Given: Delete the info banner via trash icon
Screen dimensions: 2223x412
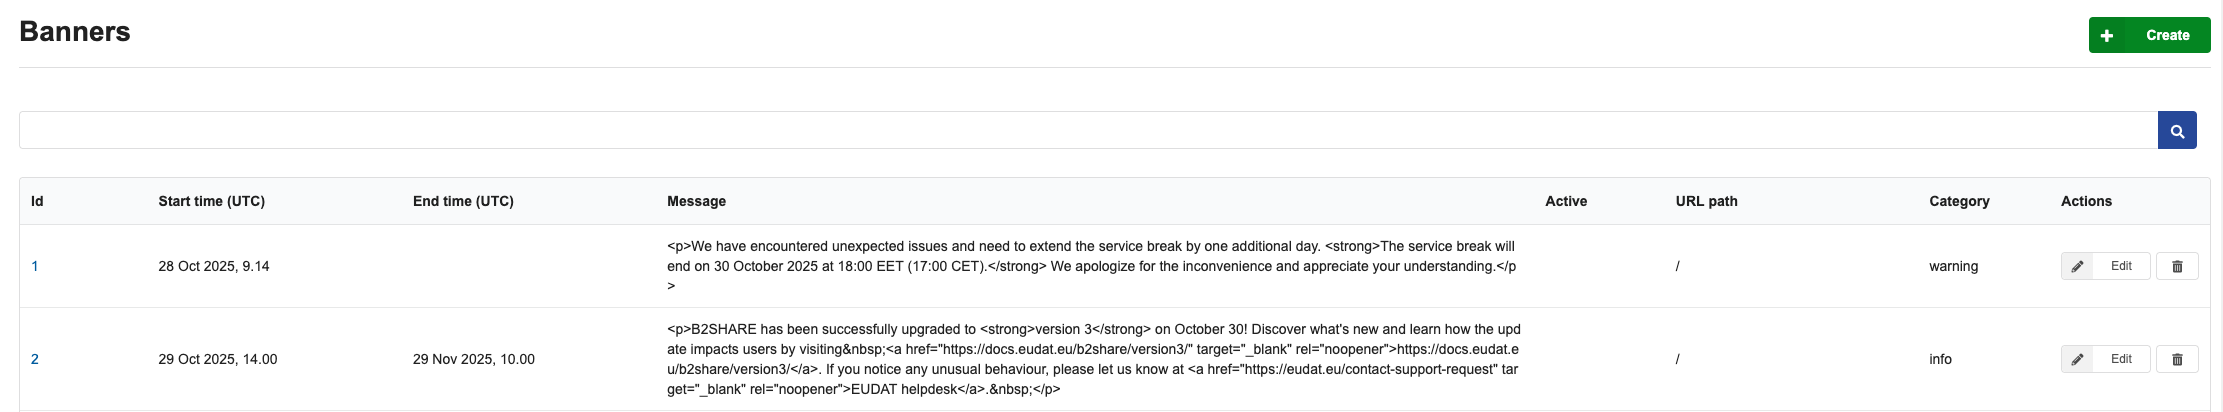Looking at the screenshot, I should 2177,359.
